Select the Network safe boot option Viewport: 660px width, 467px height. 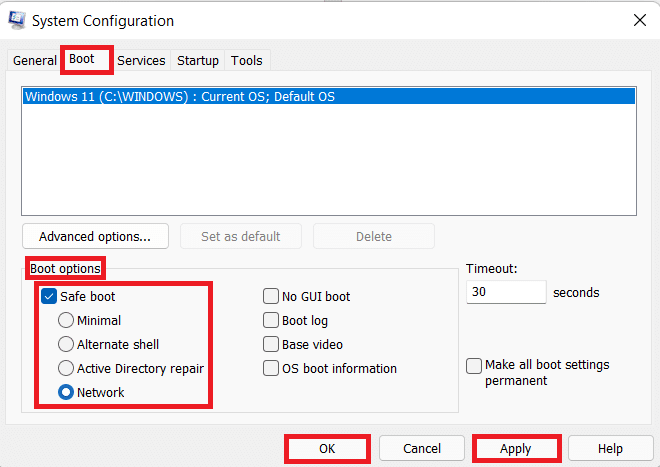pyautogui.click(x=65, y=393)
